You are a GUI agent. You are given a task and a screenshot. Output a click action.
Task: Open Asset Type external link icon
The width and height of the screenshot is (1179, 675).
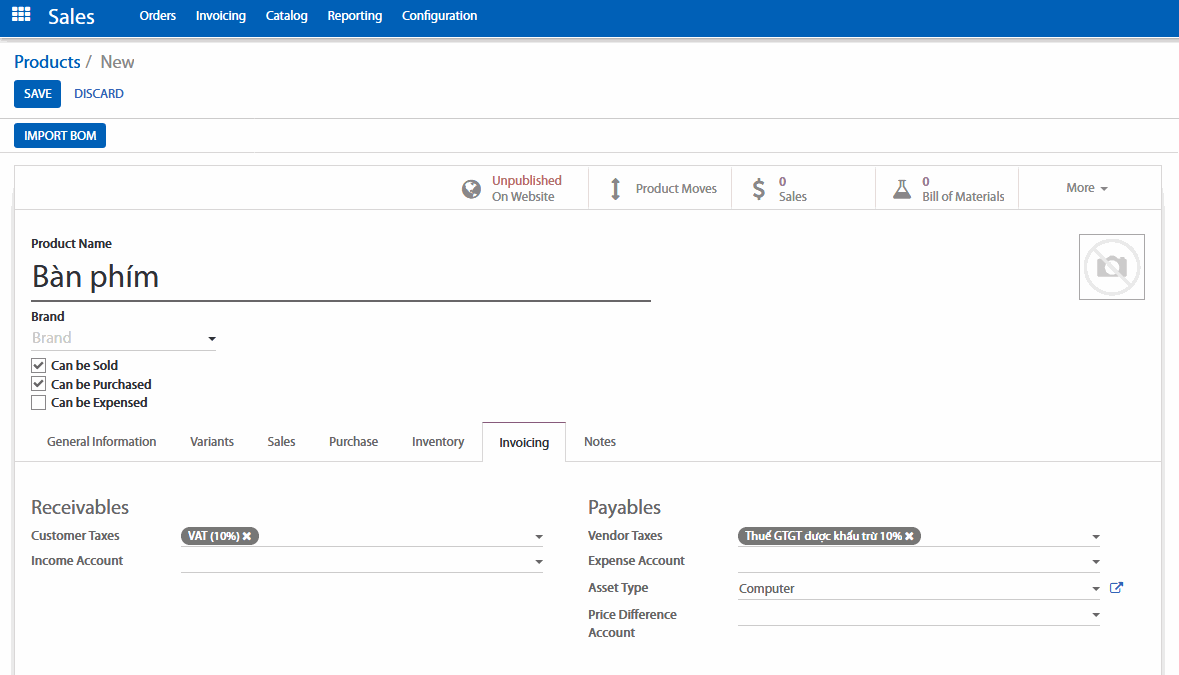(1117, 588)
